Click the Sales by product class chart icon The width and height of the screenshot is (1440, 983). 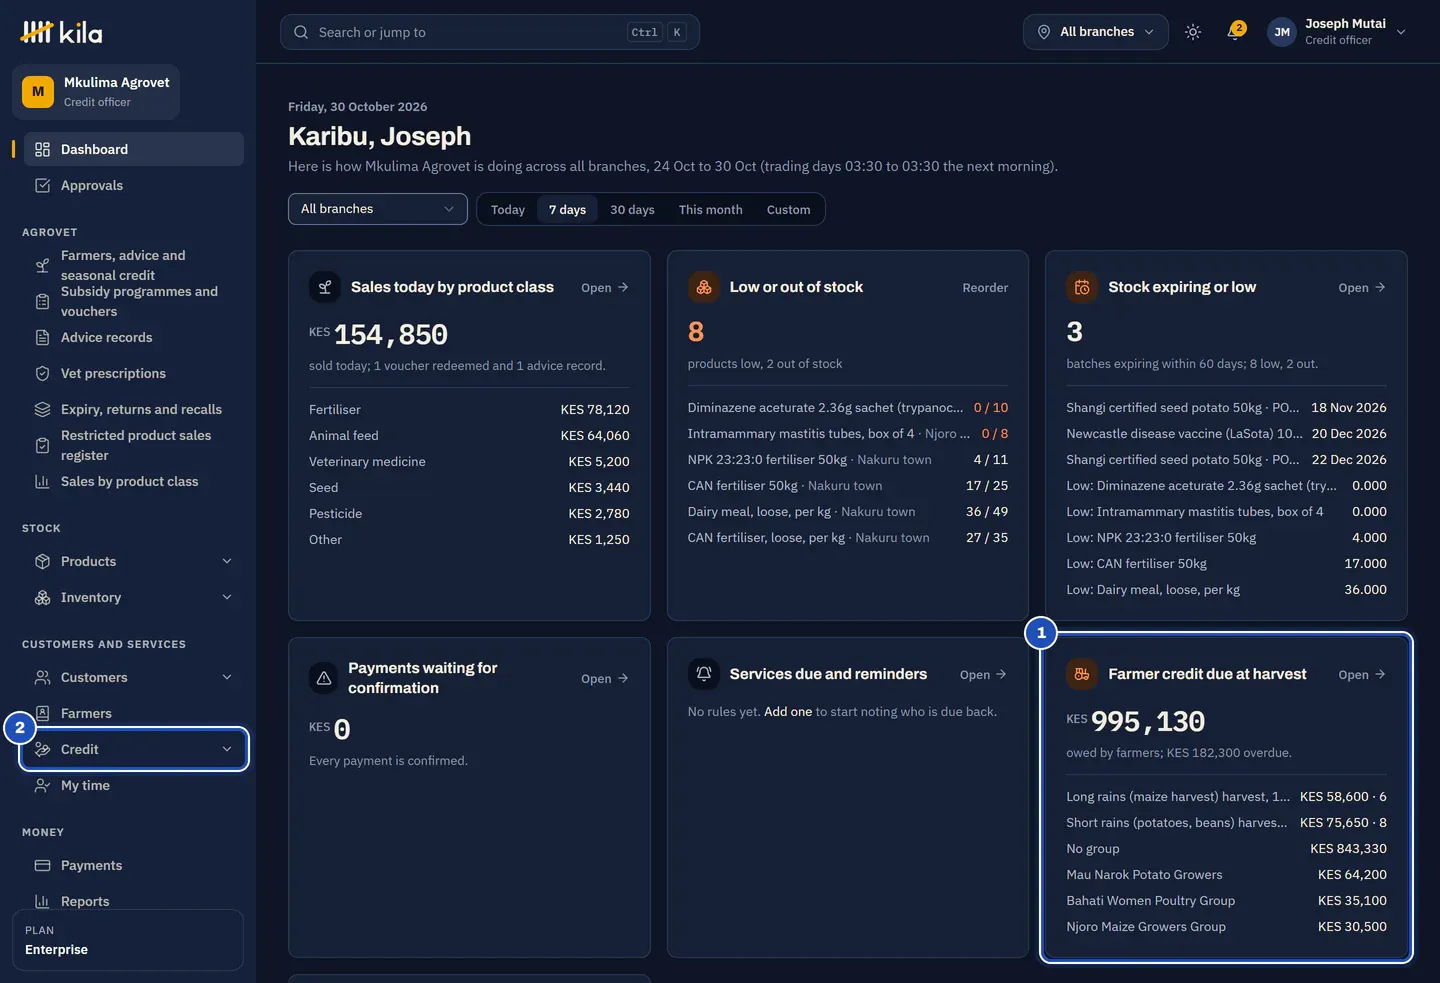(42, 481)
